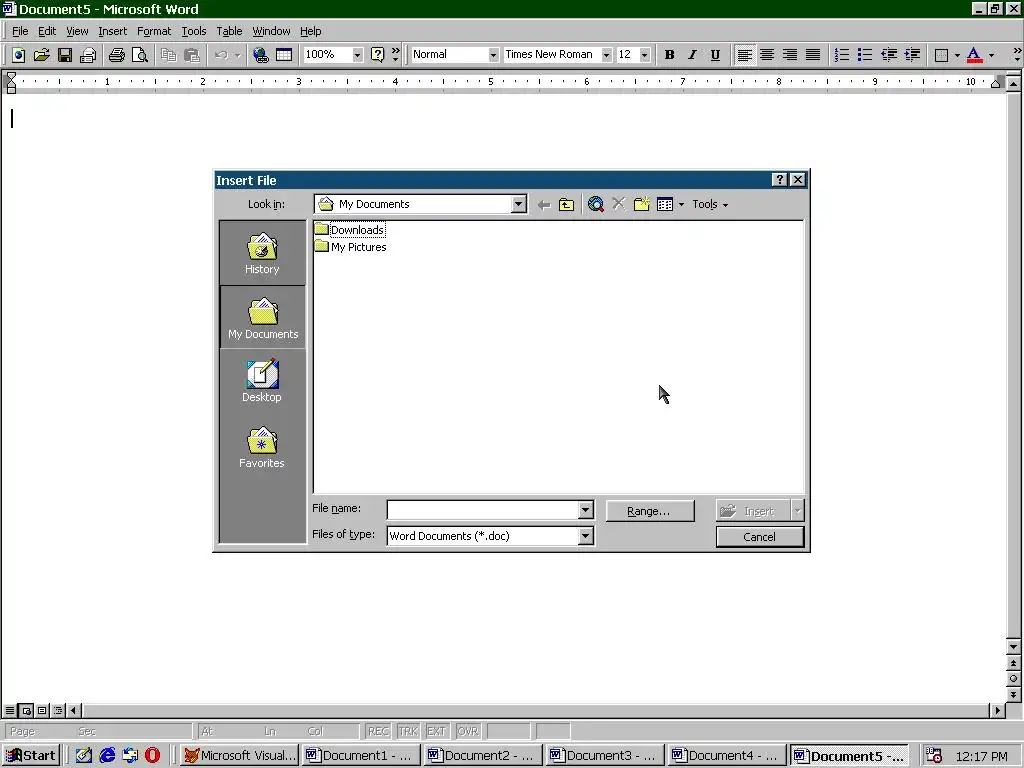The width and height of the screenshot is (1024, 768).
Task: Click the Open folder toolbar icon
Action: coord(41,55)
